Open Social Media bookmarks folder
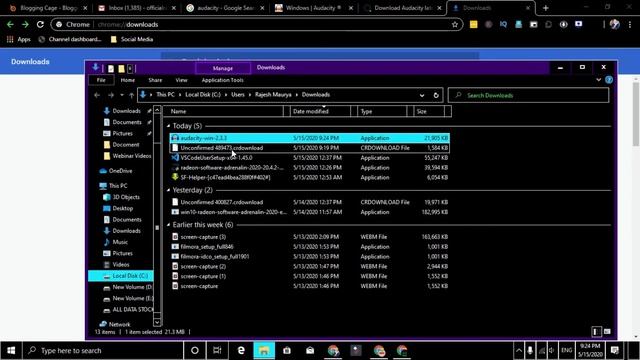The image size is (640, 360). click(x=132, y=39)
